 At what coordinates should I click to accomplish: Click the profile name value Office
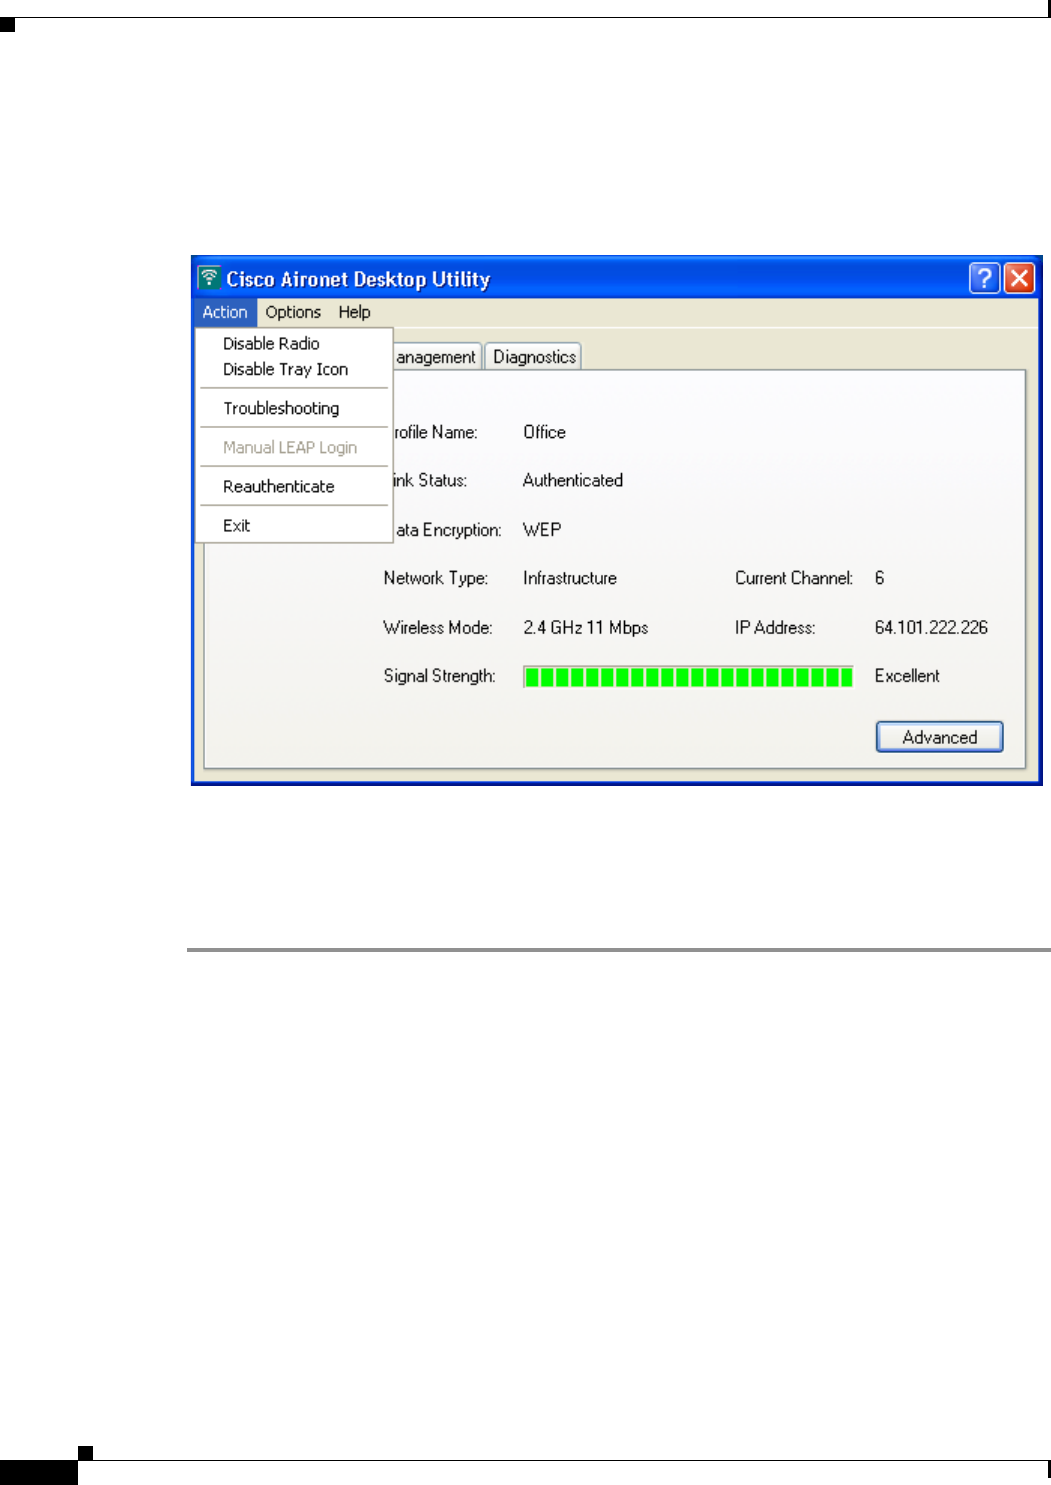pos(544,432)
